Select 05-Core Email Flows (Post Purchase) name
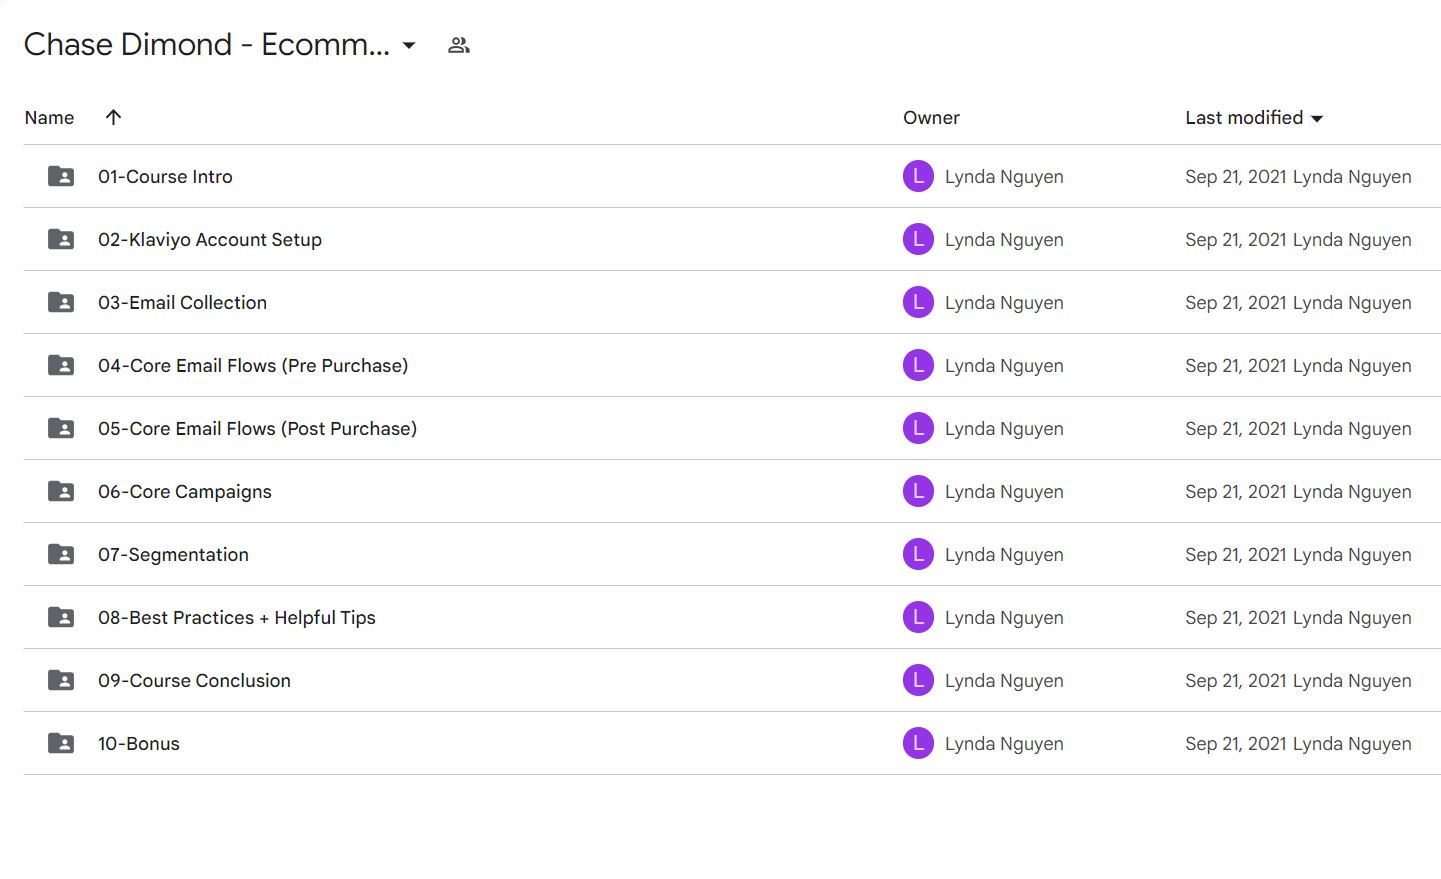Viewport: 1441px width, 879px height. point(257,429)
